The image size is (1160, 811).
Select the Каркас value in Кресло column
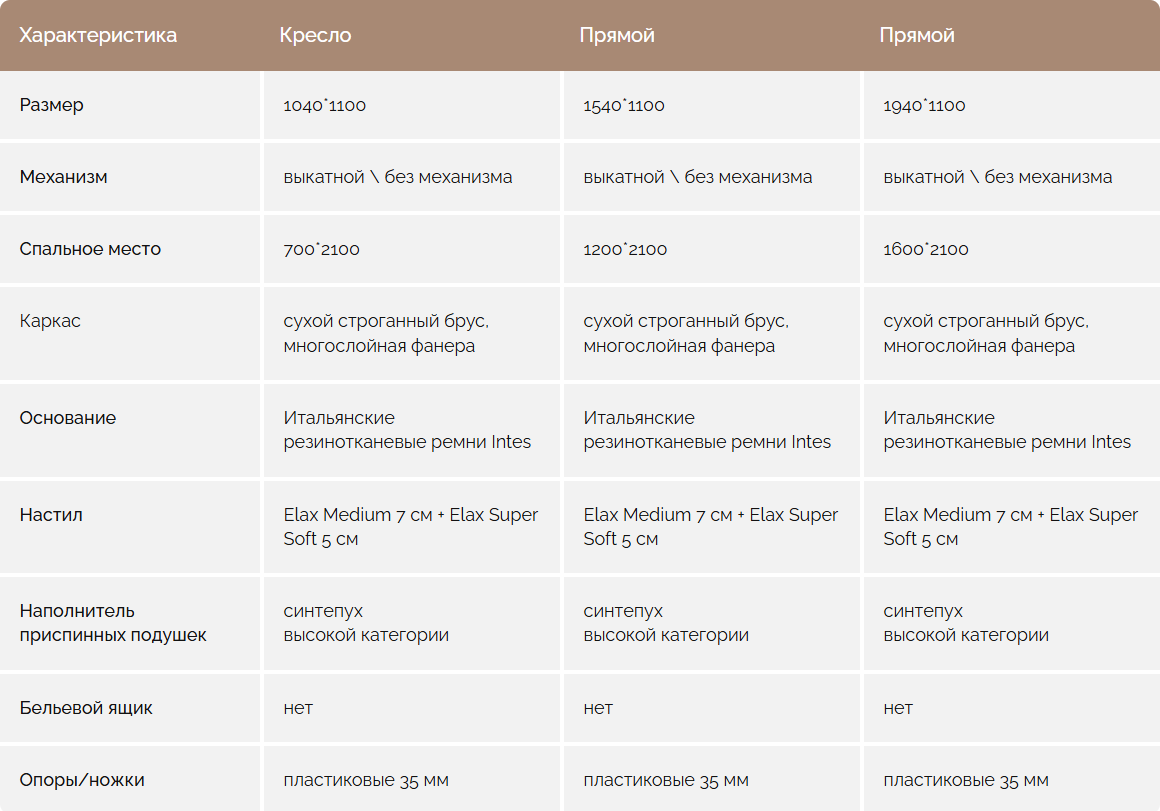pyautogui.click(x=386, y=334)
